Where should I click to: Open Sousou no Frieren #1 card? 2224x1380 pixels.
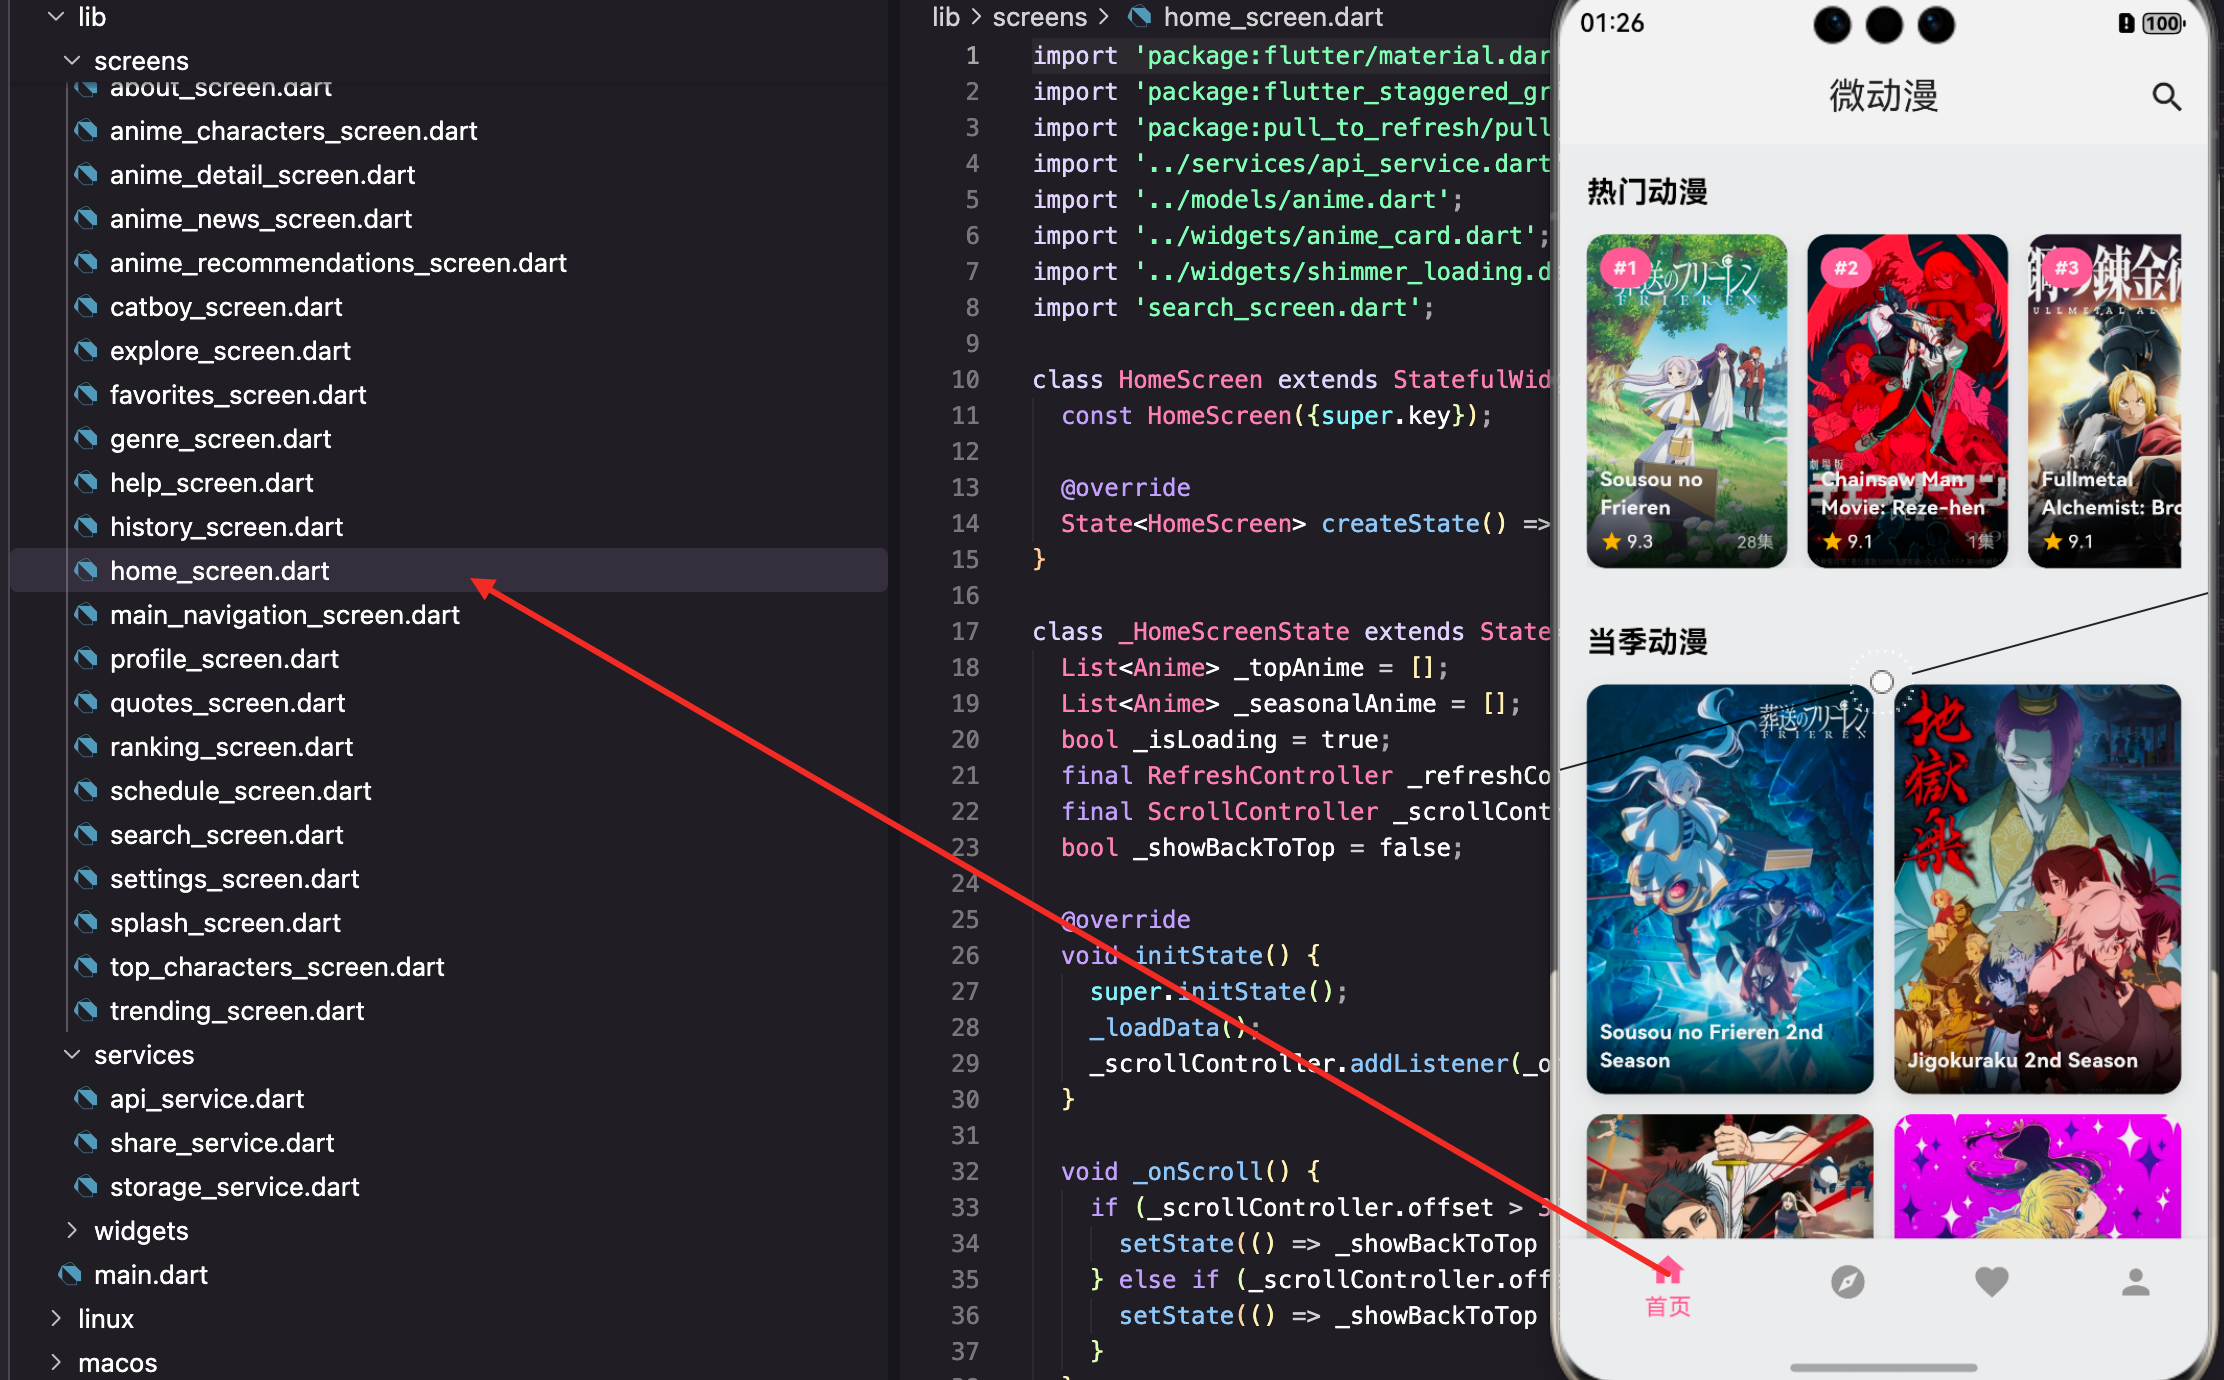[1686, 400]
